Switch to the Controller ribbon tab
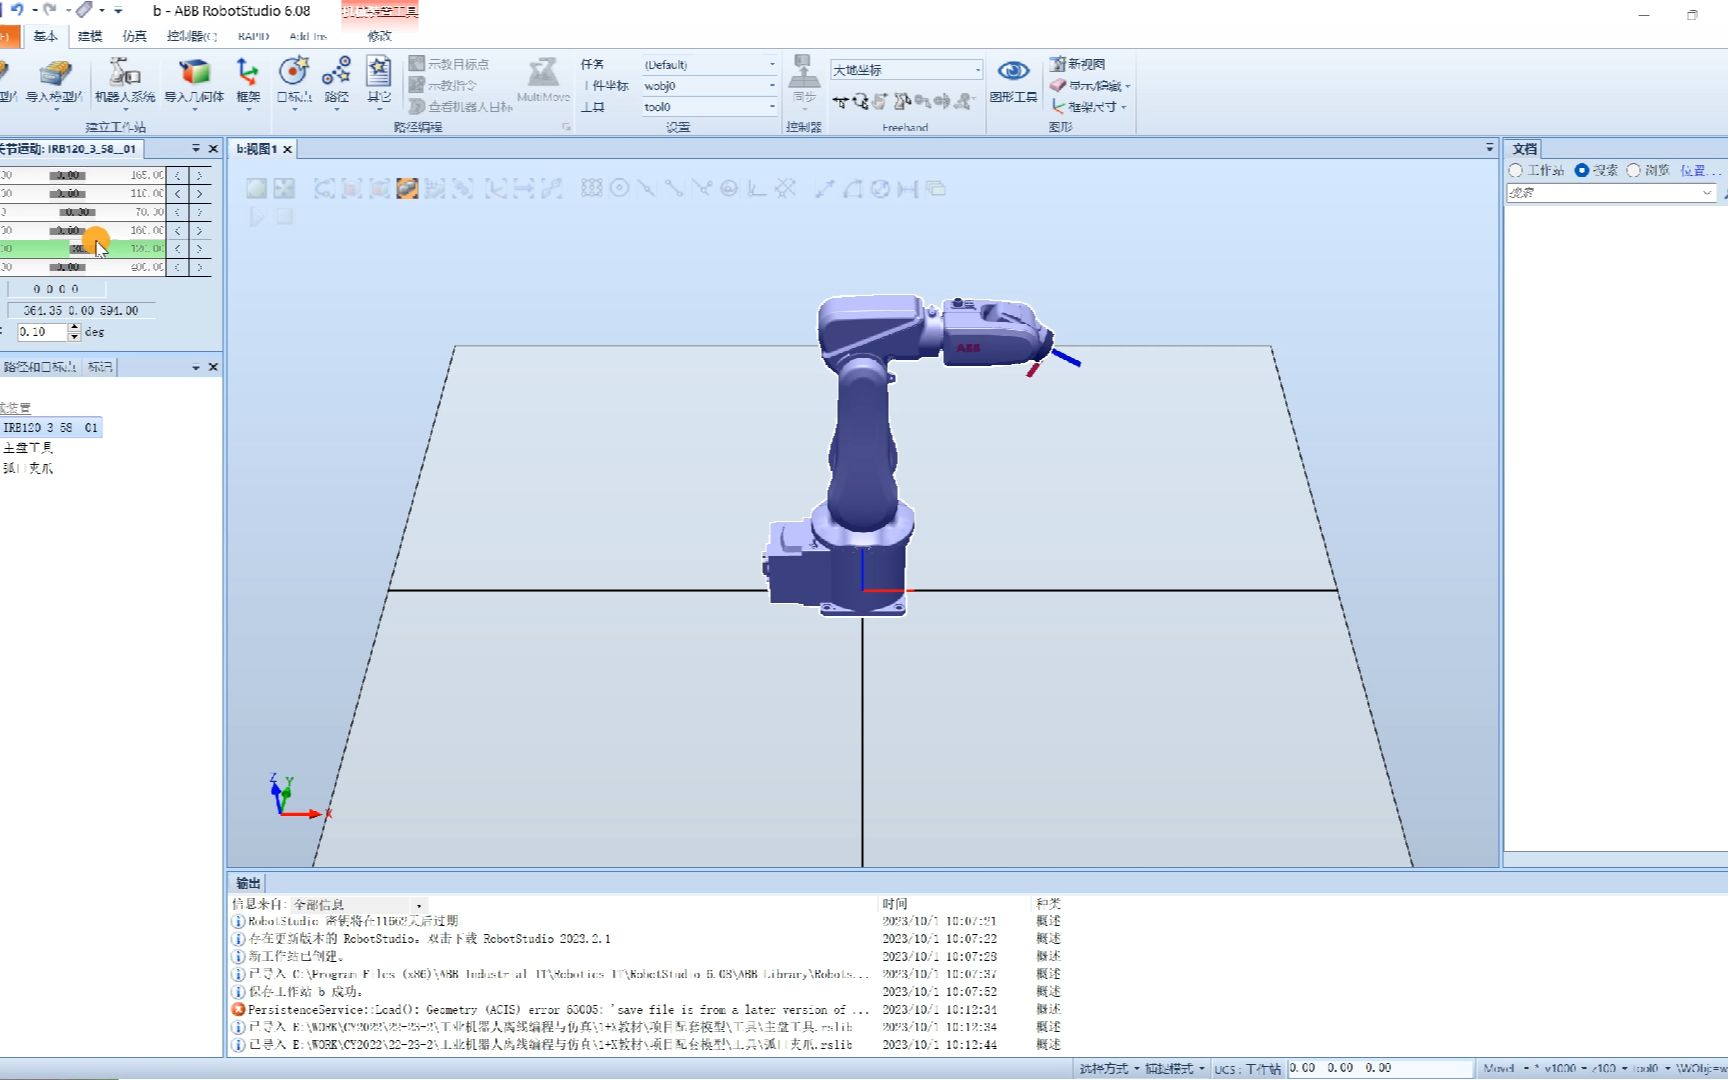This screenshot has height=1080, width=1728. coord(191,36)
